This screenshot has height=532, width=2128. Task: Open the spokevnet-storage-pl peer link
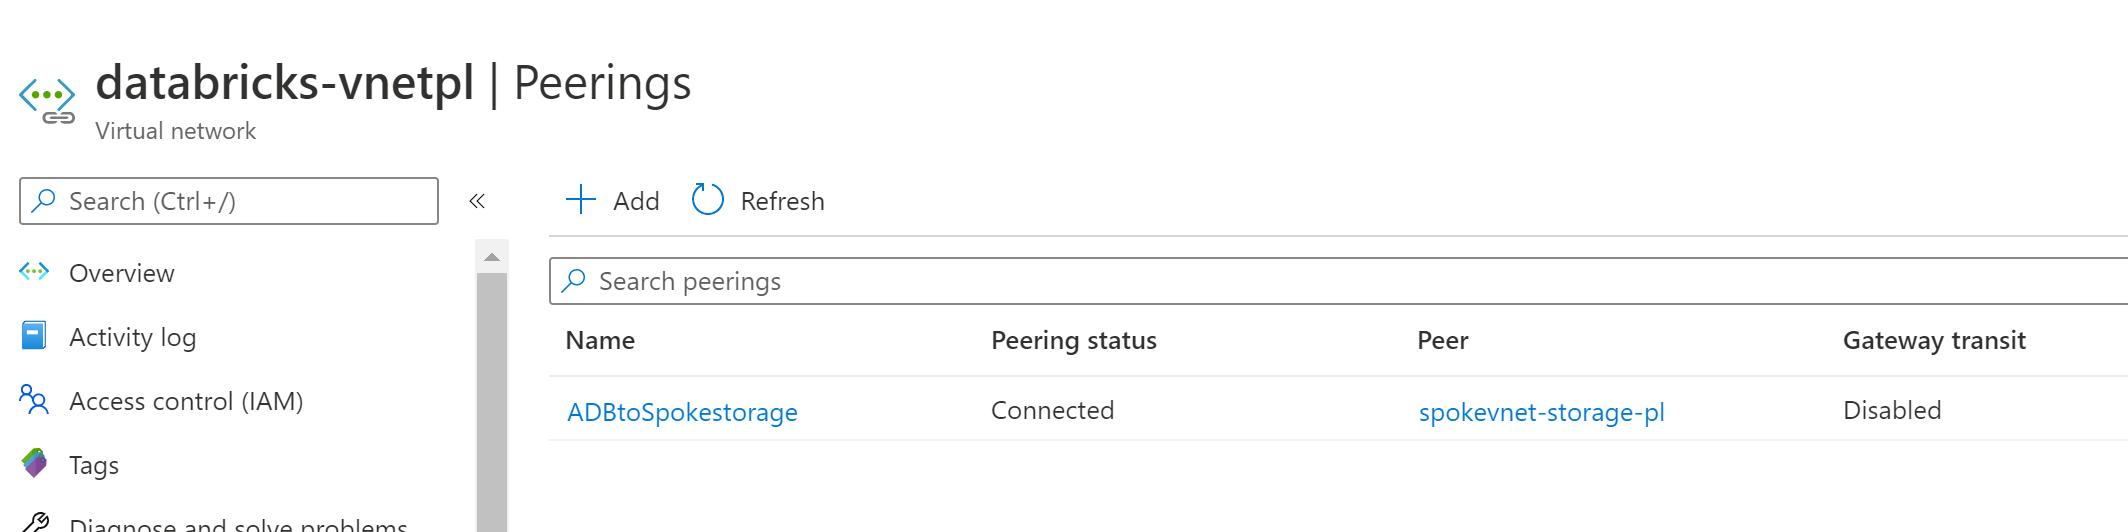point(1541,412)
